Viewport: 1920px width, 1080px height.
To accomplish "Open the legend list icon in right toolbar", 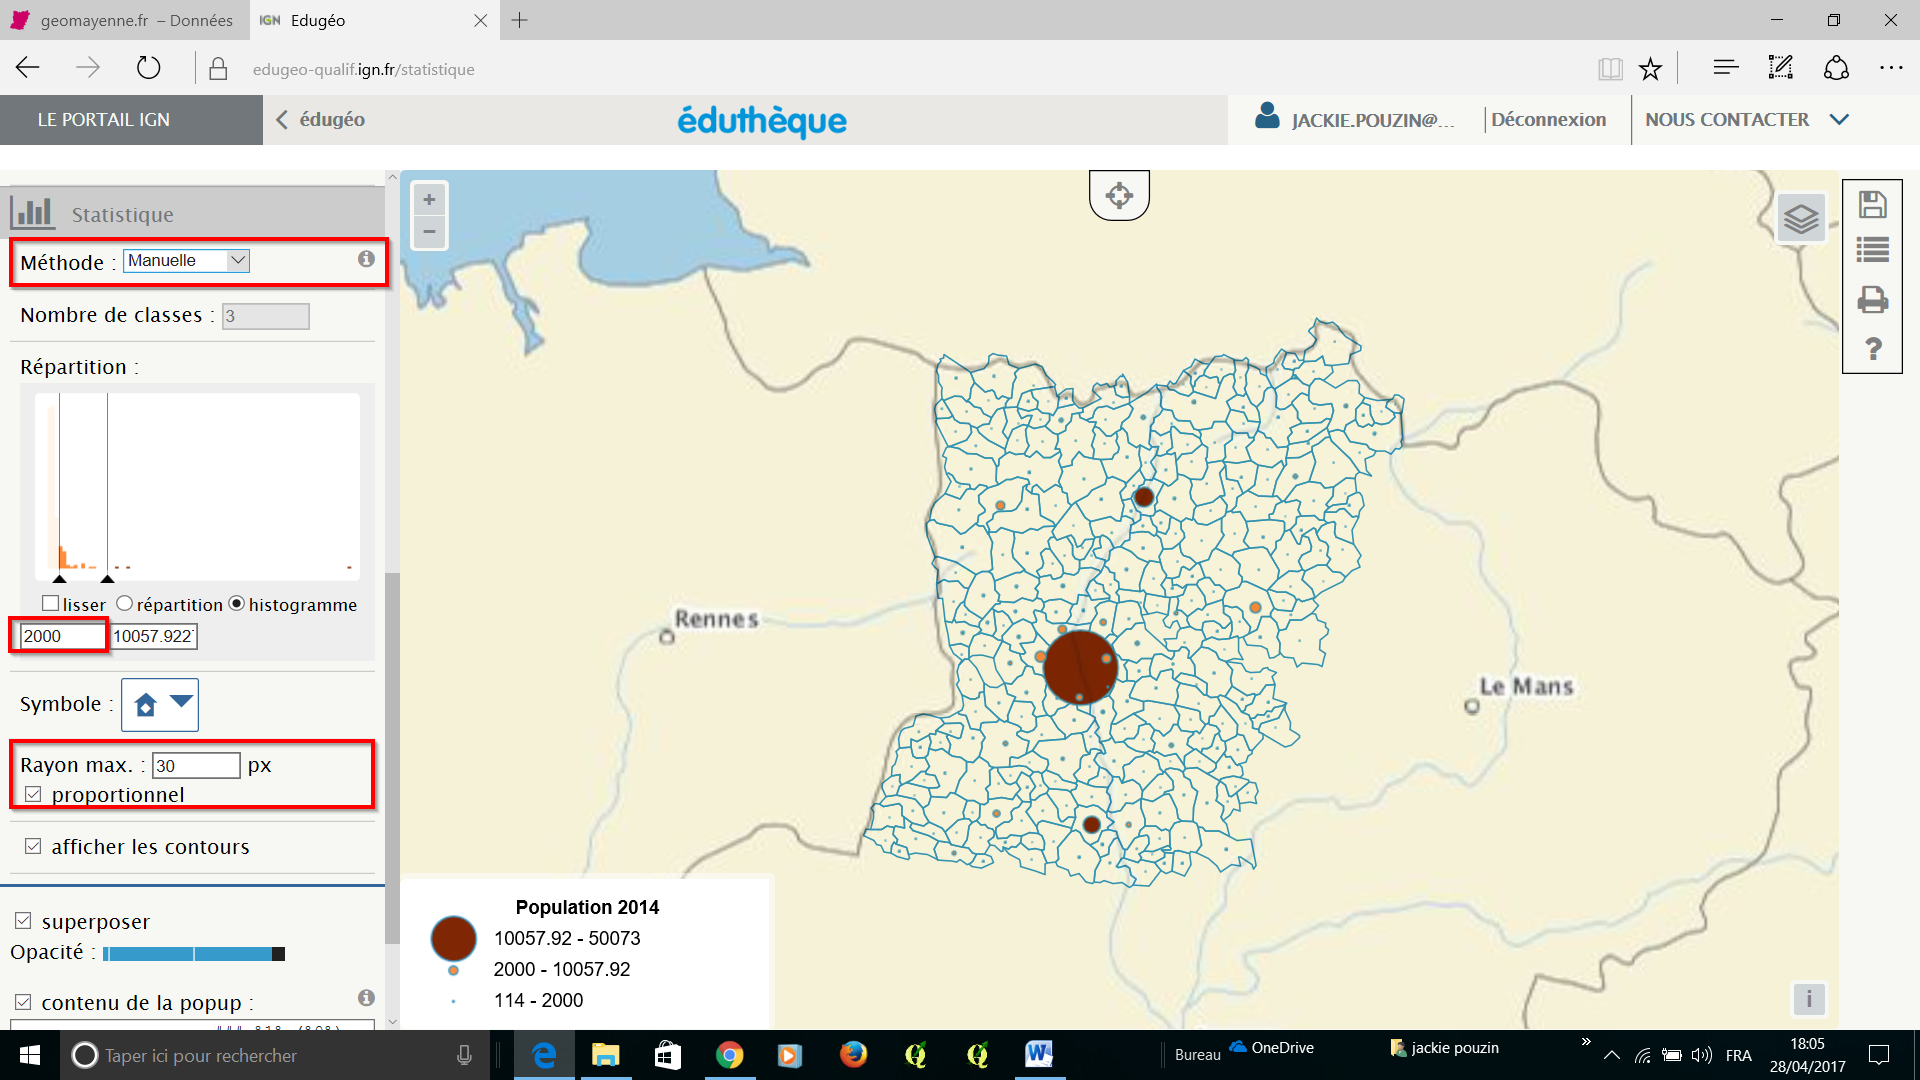I will coord(1872,250).
